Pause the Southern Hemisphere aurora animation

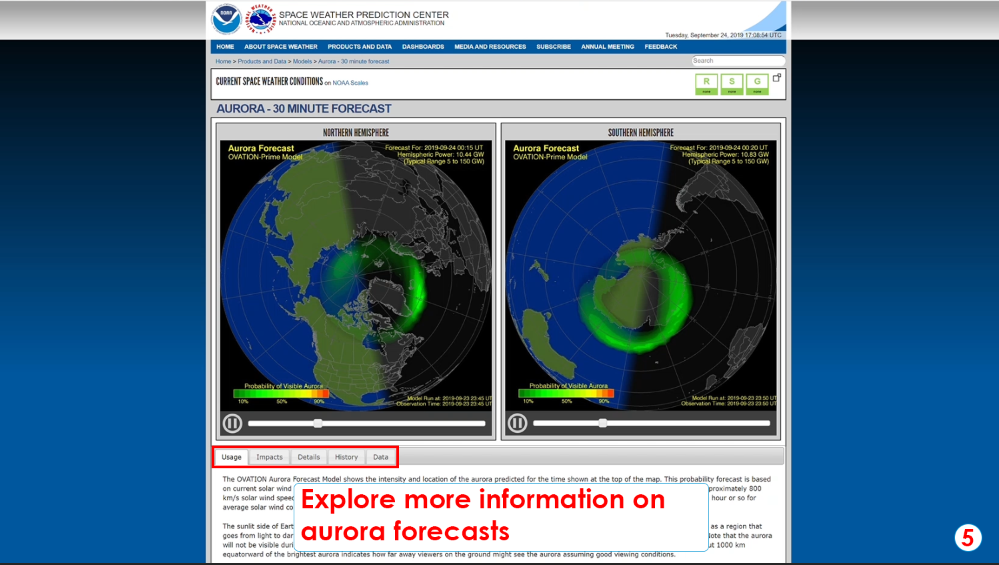[517, 423]
